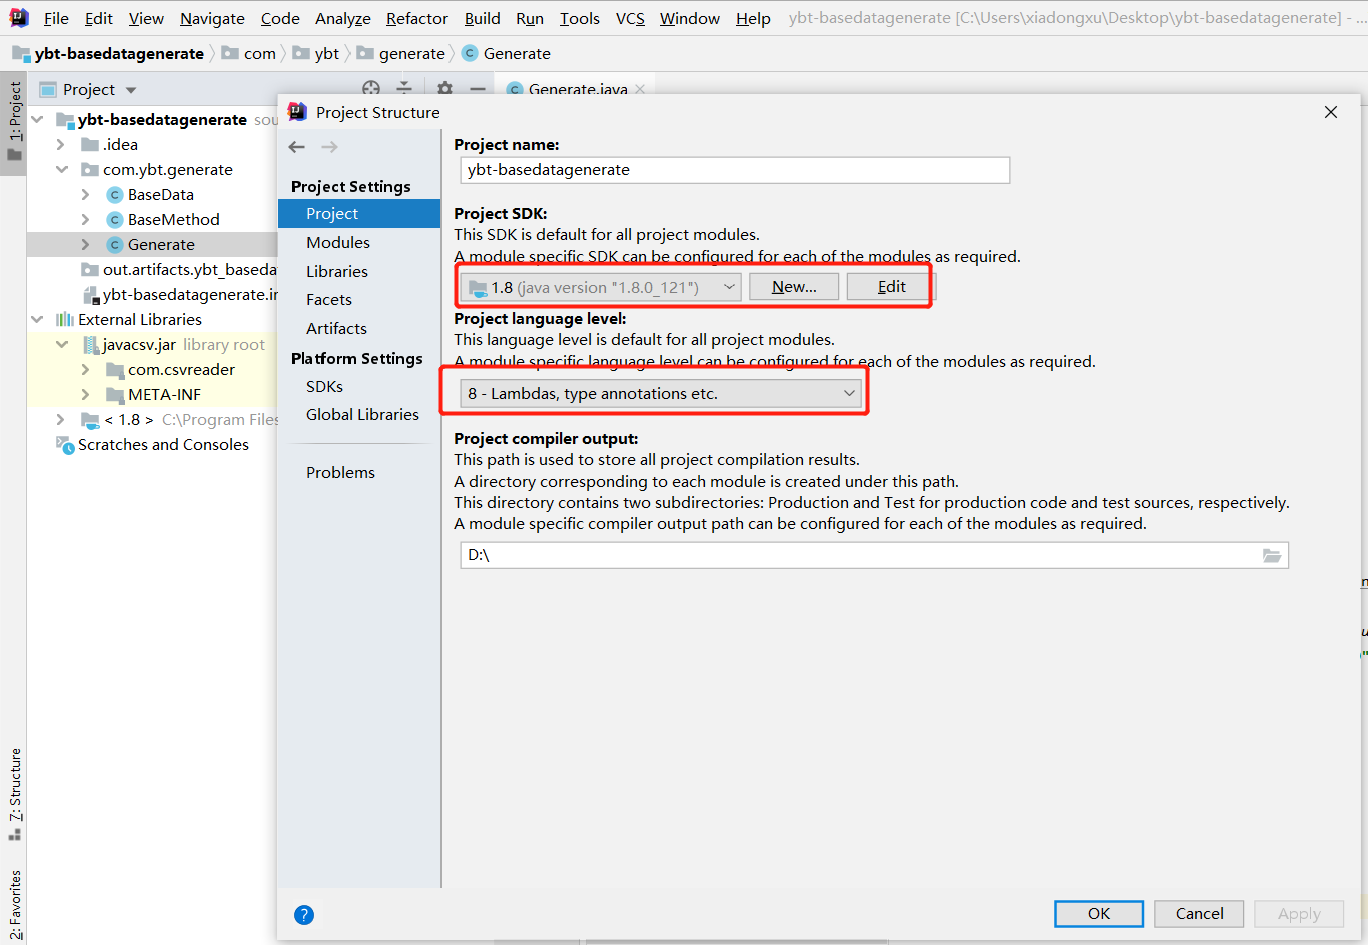Expand the < 1.8 > JDK node

(x=61, y=420)
